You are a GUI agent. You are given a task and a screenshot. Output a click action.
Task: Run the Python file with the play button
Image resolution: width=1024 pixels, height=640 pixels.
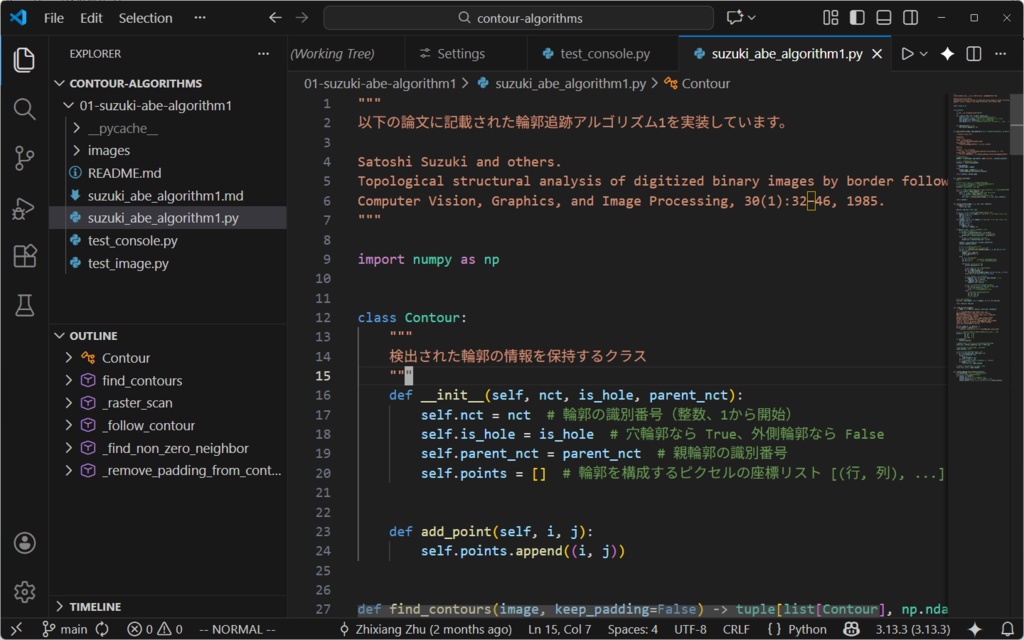[x=906, y=54]
